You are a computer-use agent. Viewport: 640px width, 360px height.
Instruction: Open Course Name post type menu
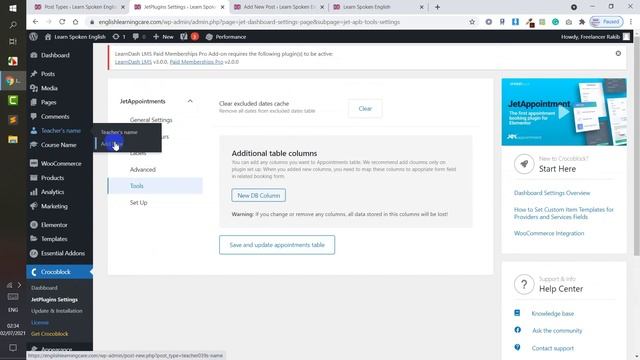coord(58,145)
